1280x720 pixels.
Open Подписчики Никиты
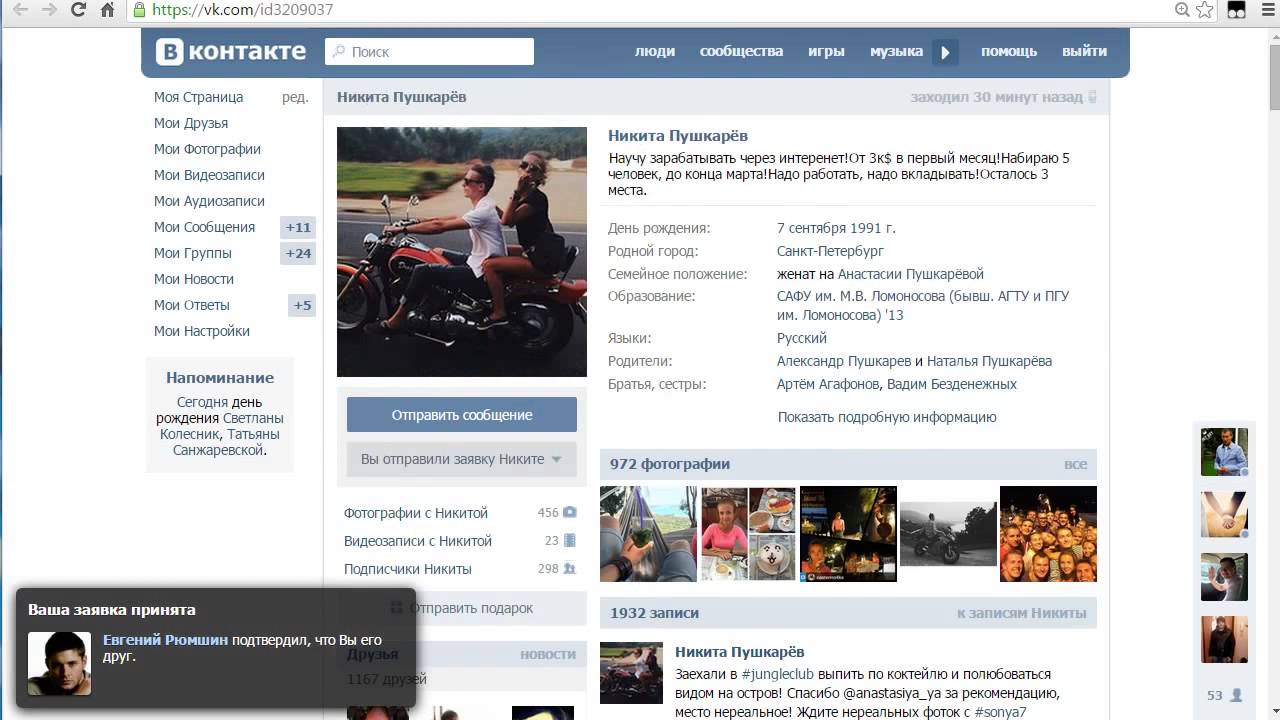point(407,569)
